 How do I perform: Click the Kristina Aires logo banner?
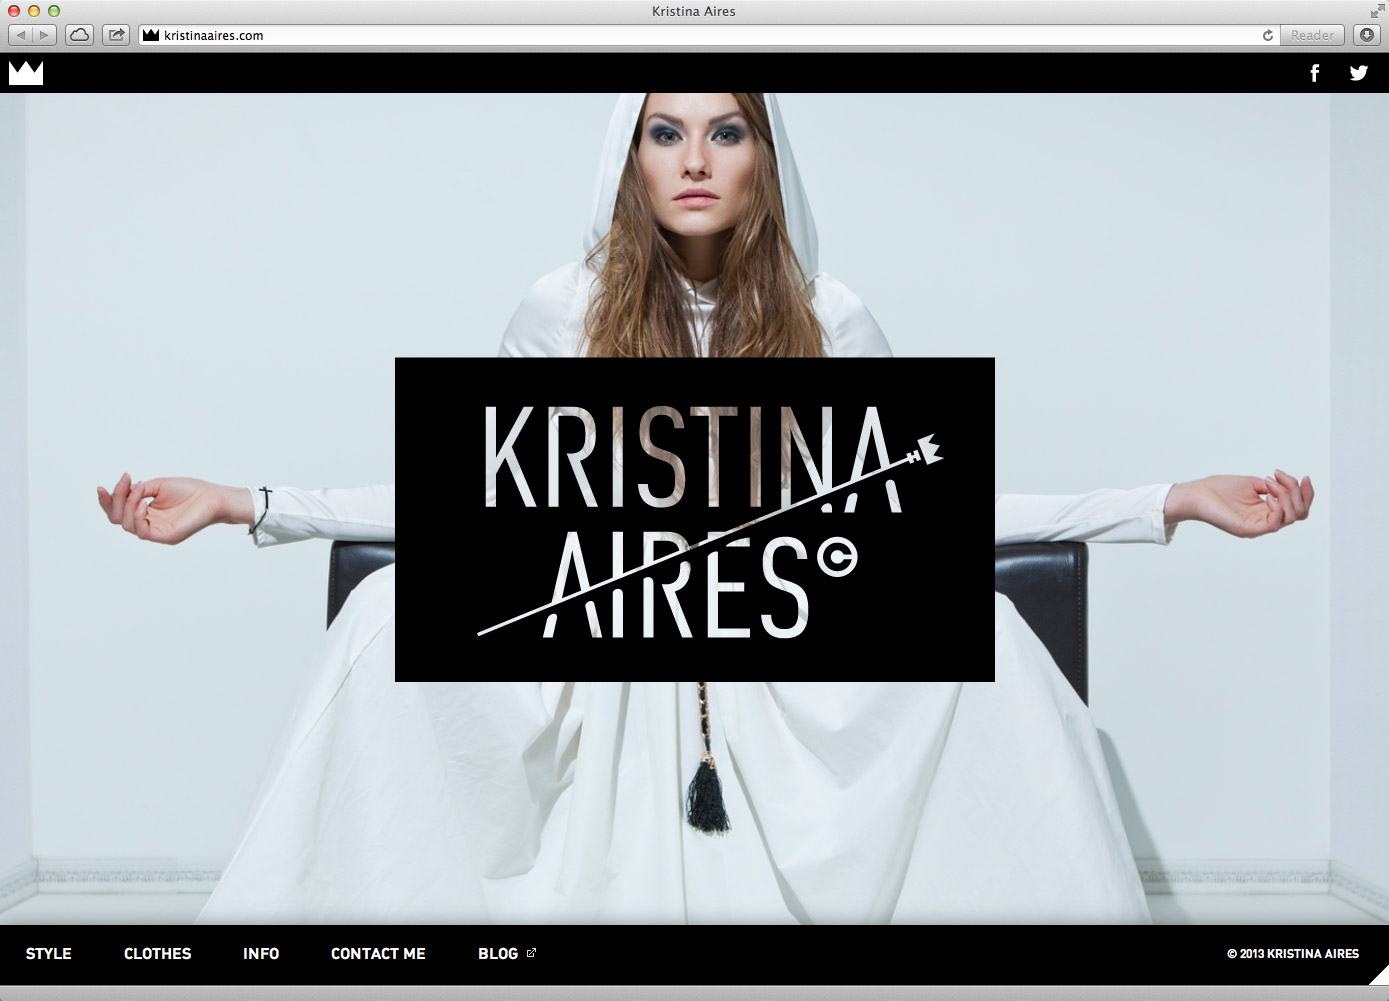click(694, 520)
